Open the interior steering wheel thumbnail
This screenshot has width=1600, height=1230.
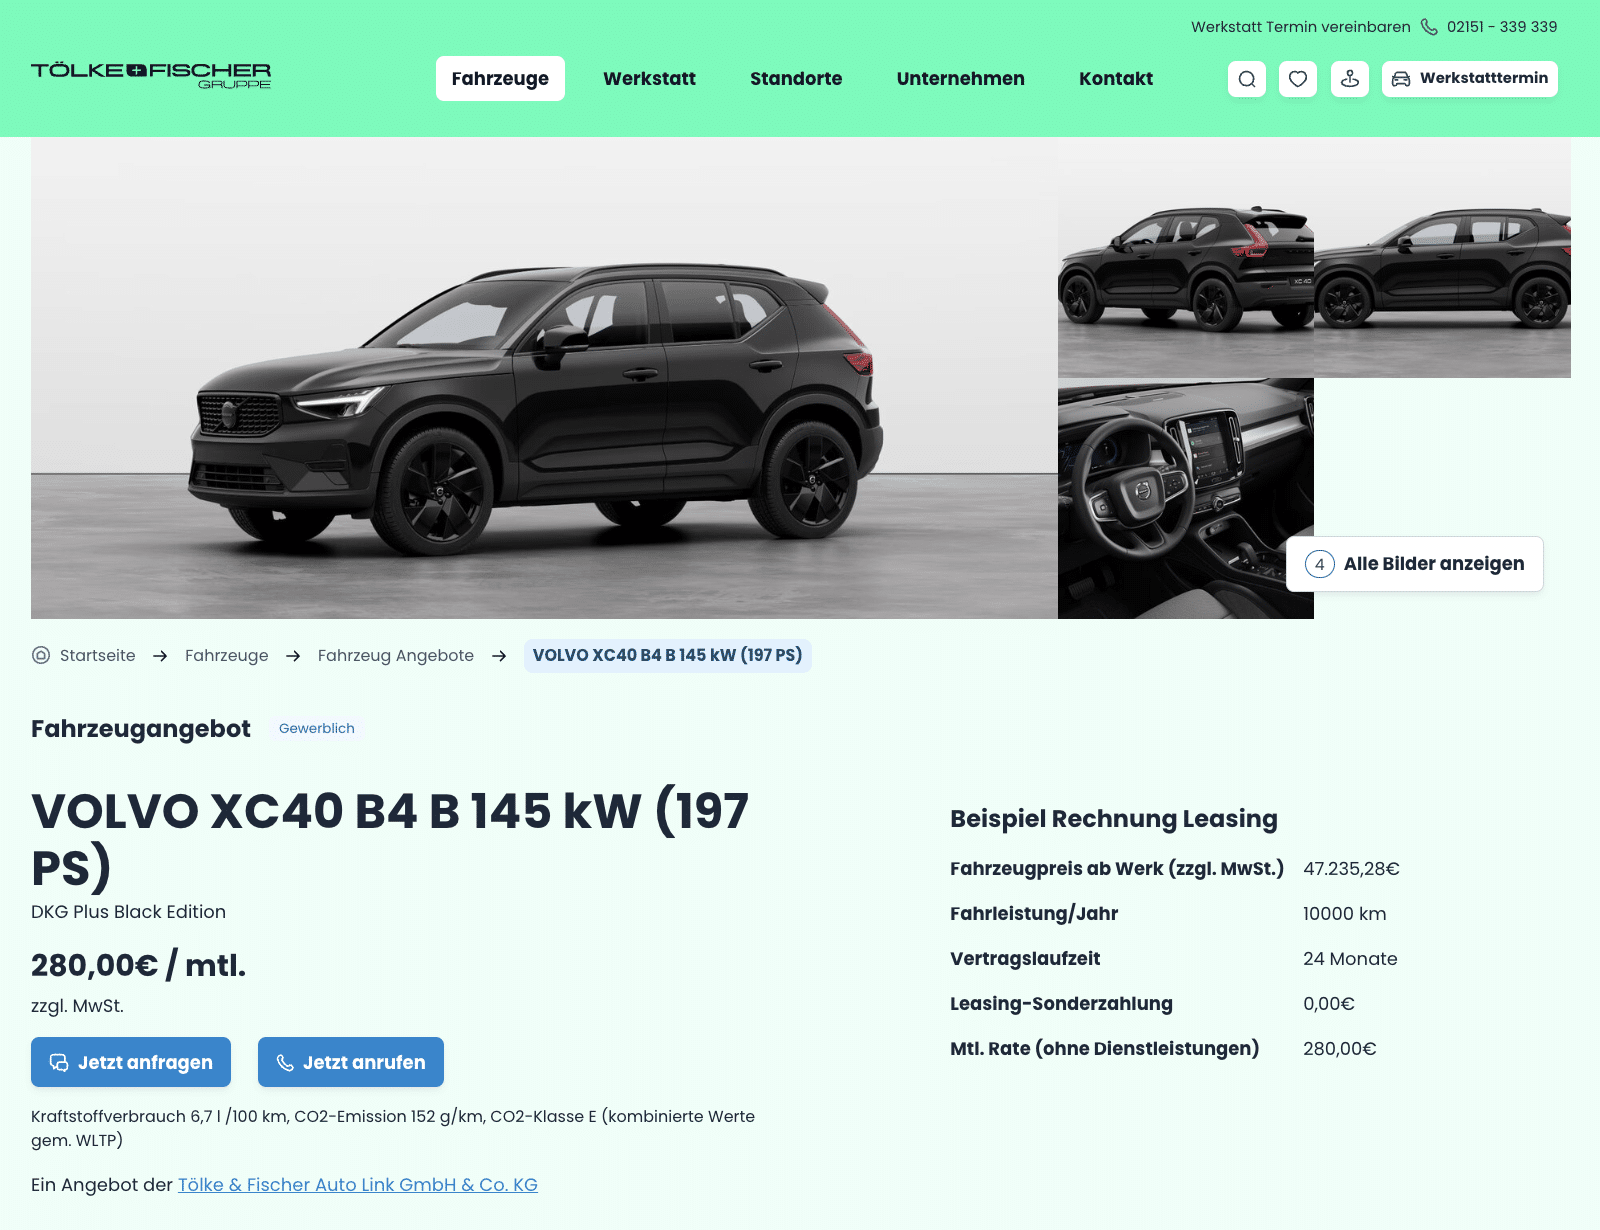click(1186, 498)
